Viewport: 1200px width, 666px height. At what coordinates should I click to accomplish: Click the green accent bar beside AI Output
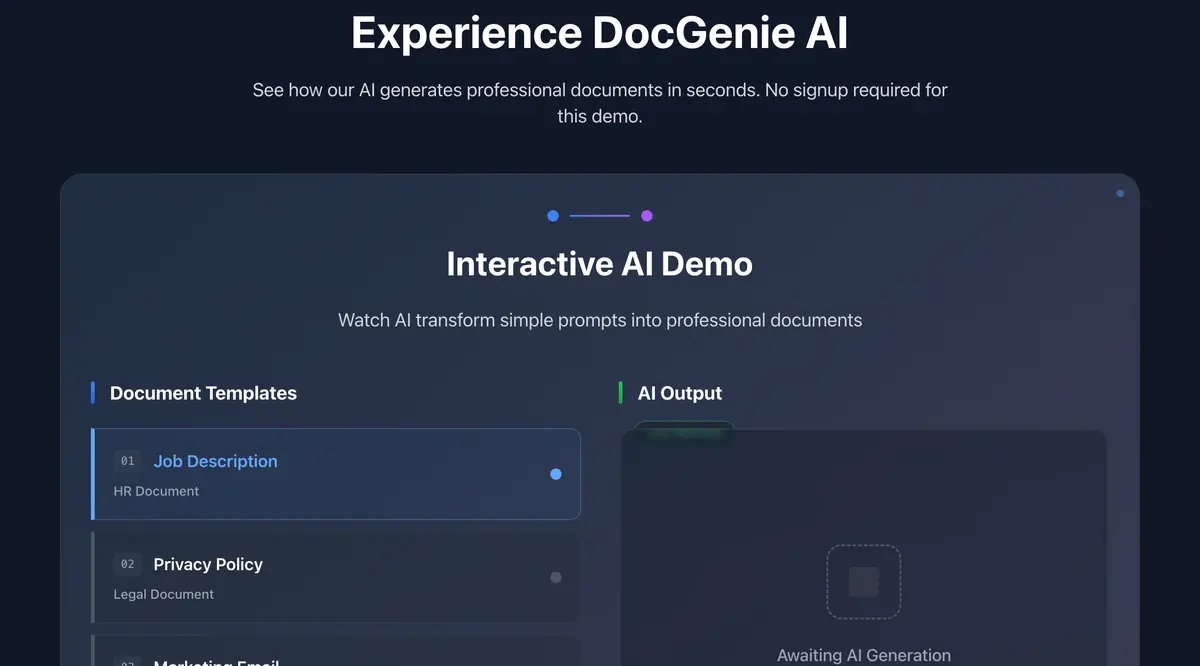(623, 392)
